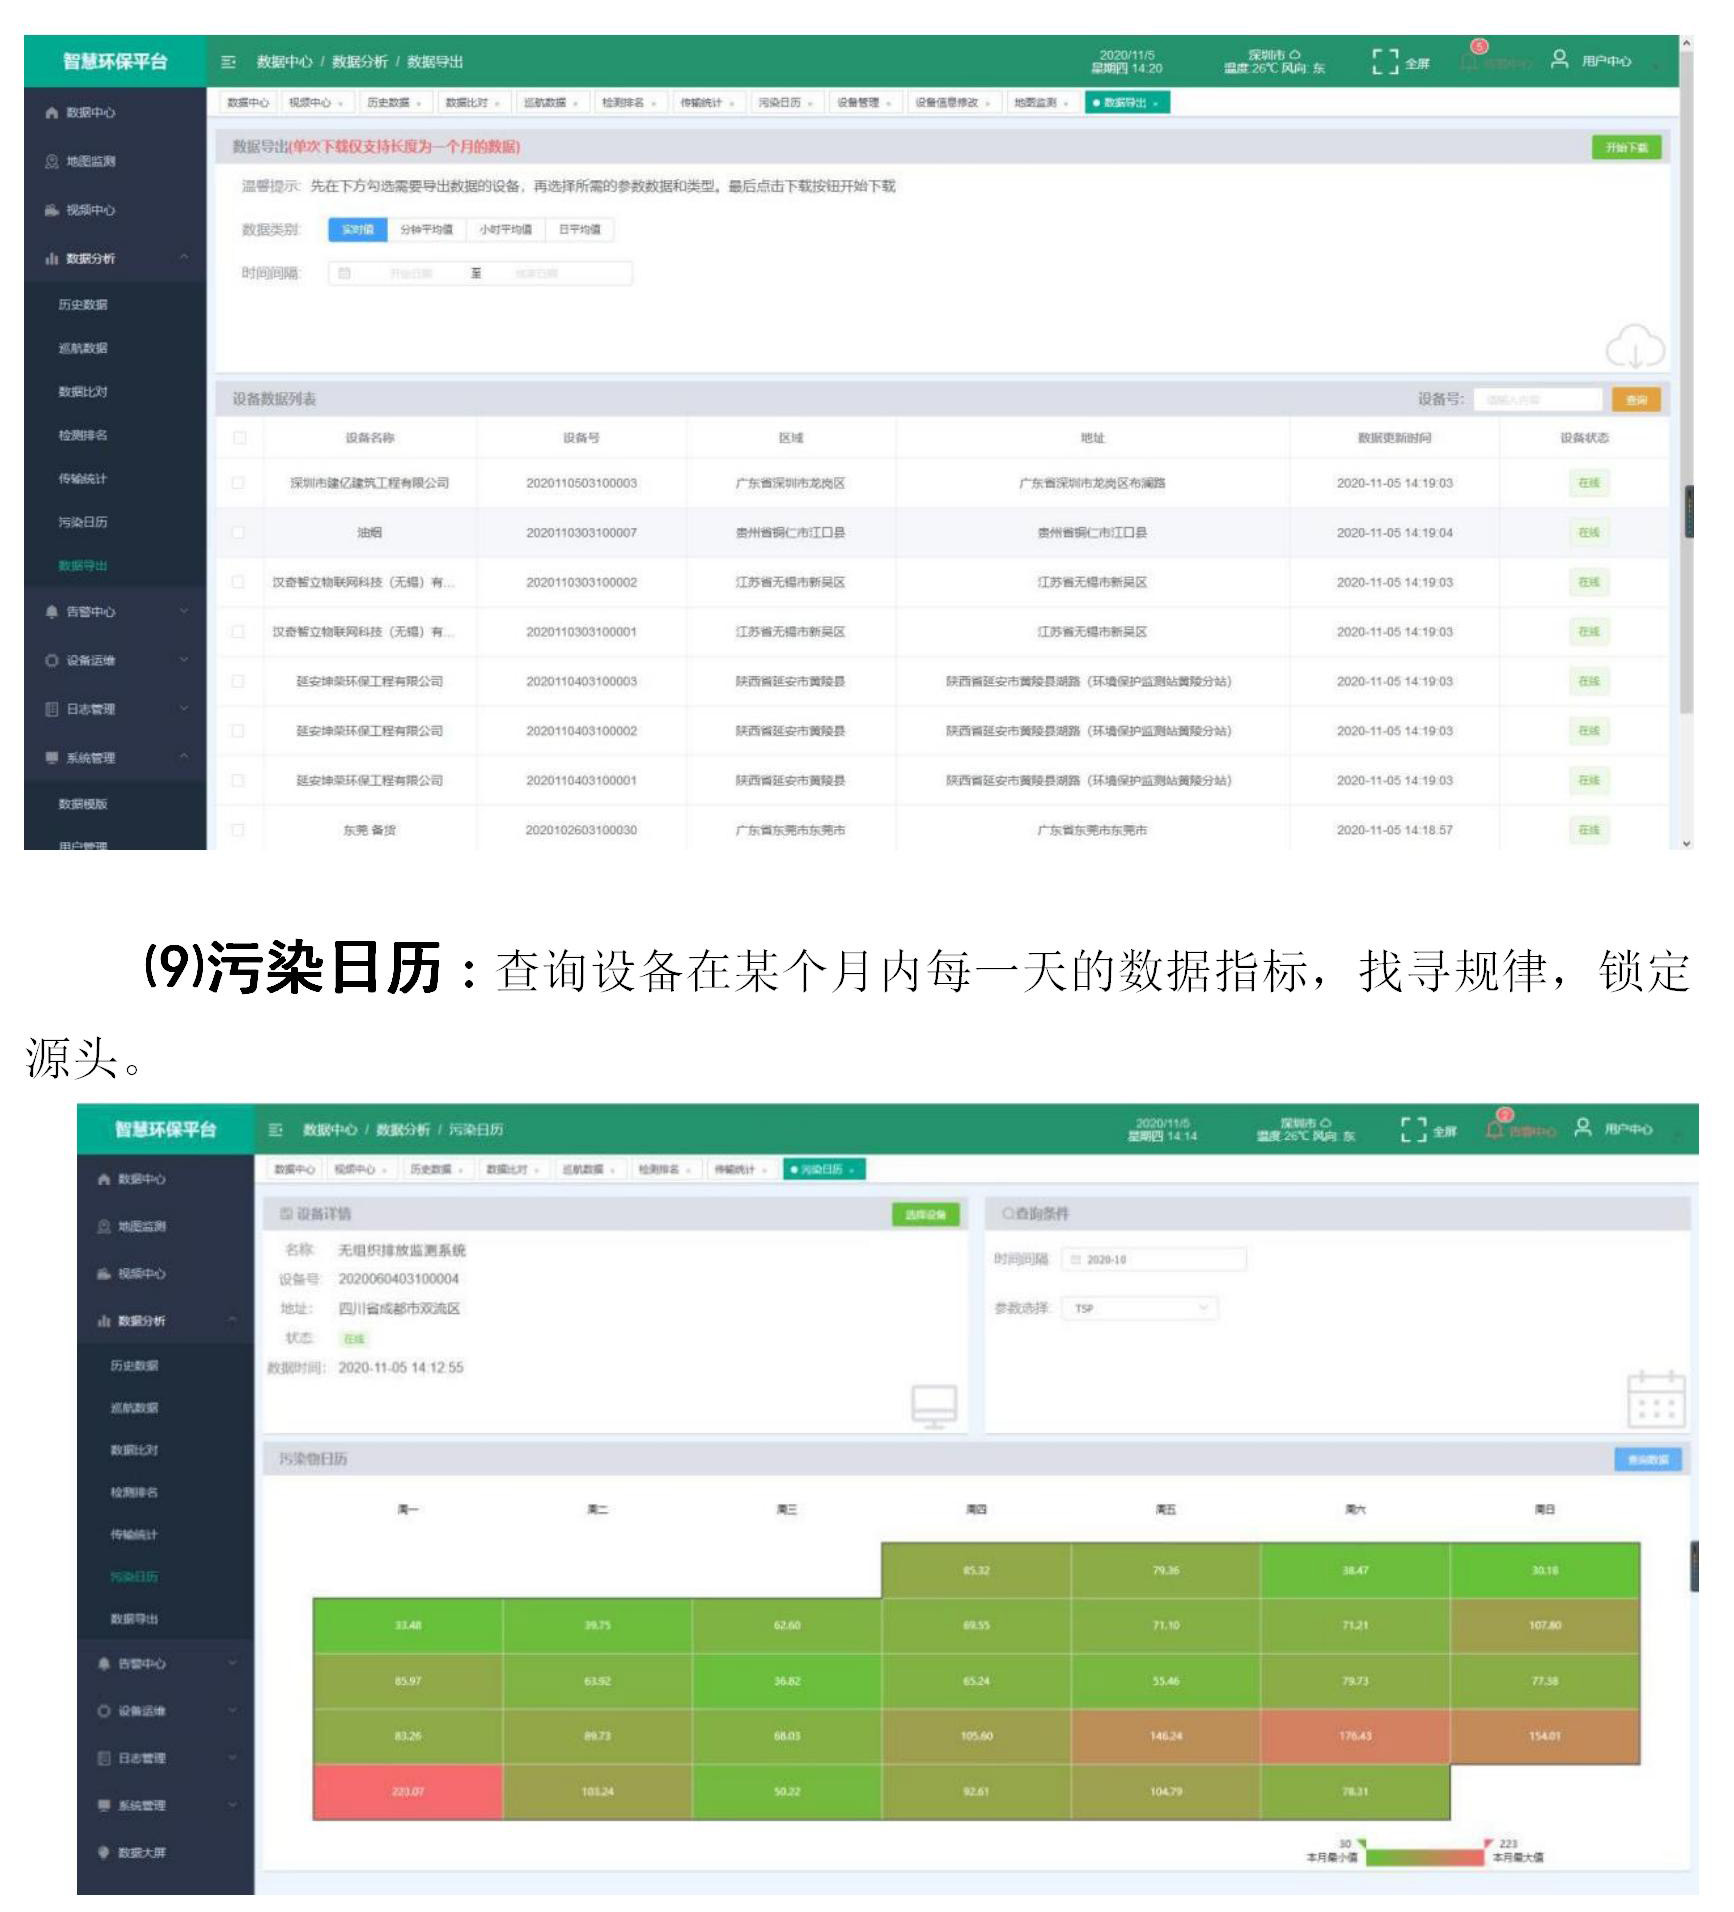Open 地图监测 from the top sidebar
The height and width of the screenshot is (1912, 1734).
tap(90, 161)
